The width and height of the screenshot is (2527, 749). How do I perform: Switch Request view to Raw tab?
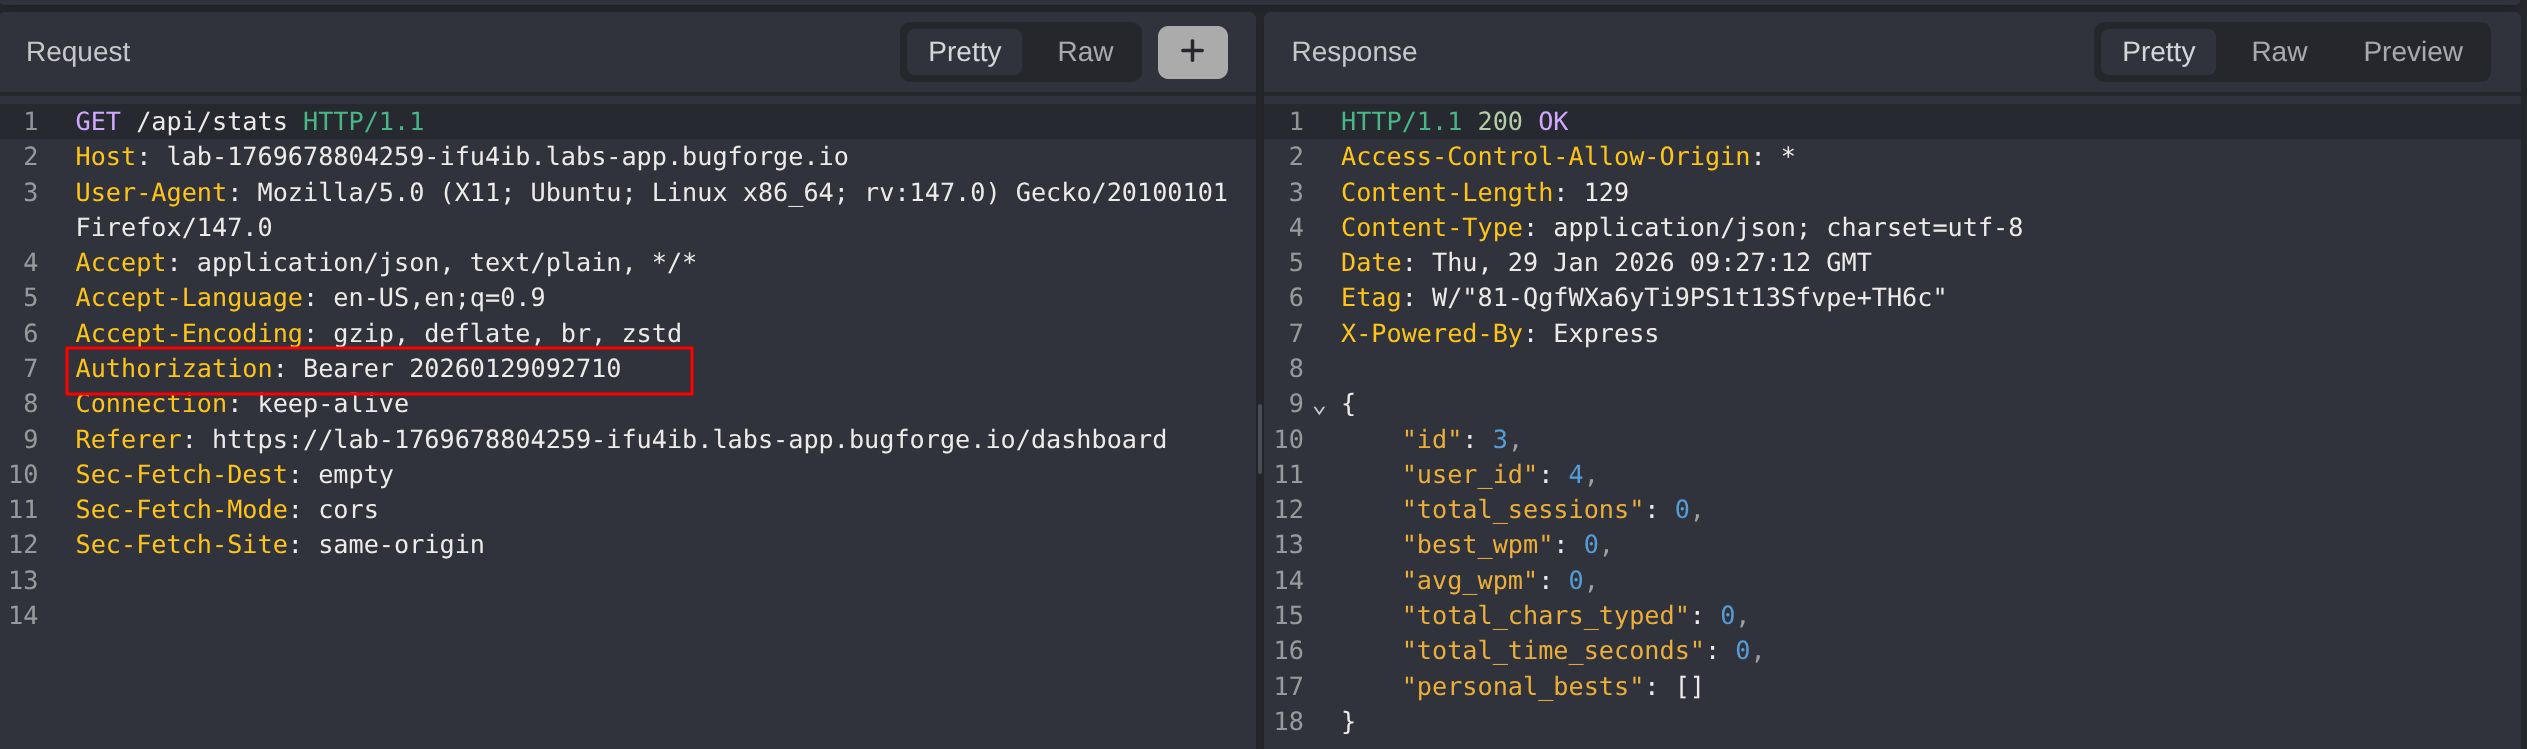pyautogui.click(x=1085, y=52)
